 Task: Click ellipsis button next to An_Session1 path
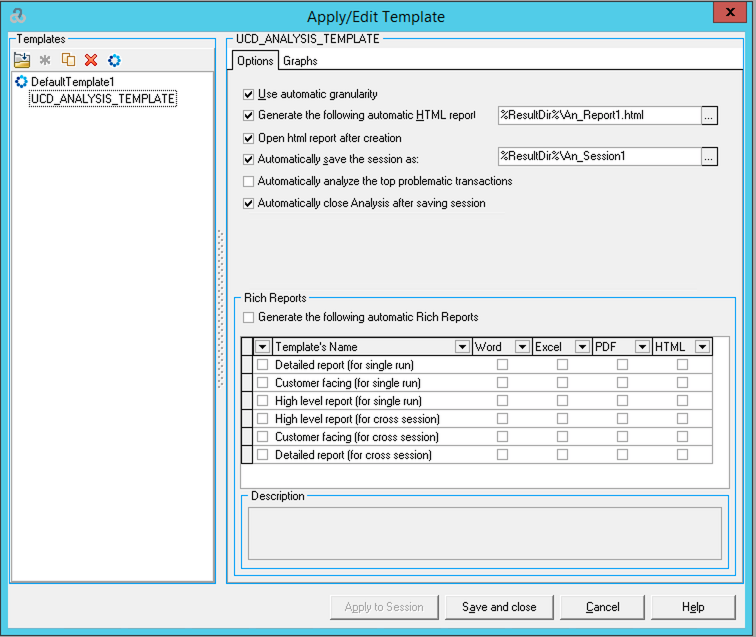click(709, 156)
